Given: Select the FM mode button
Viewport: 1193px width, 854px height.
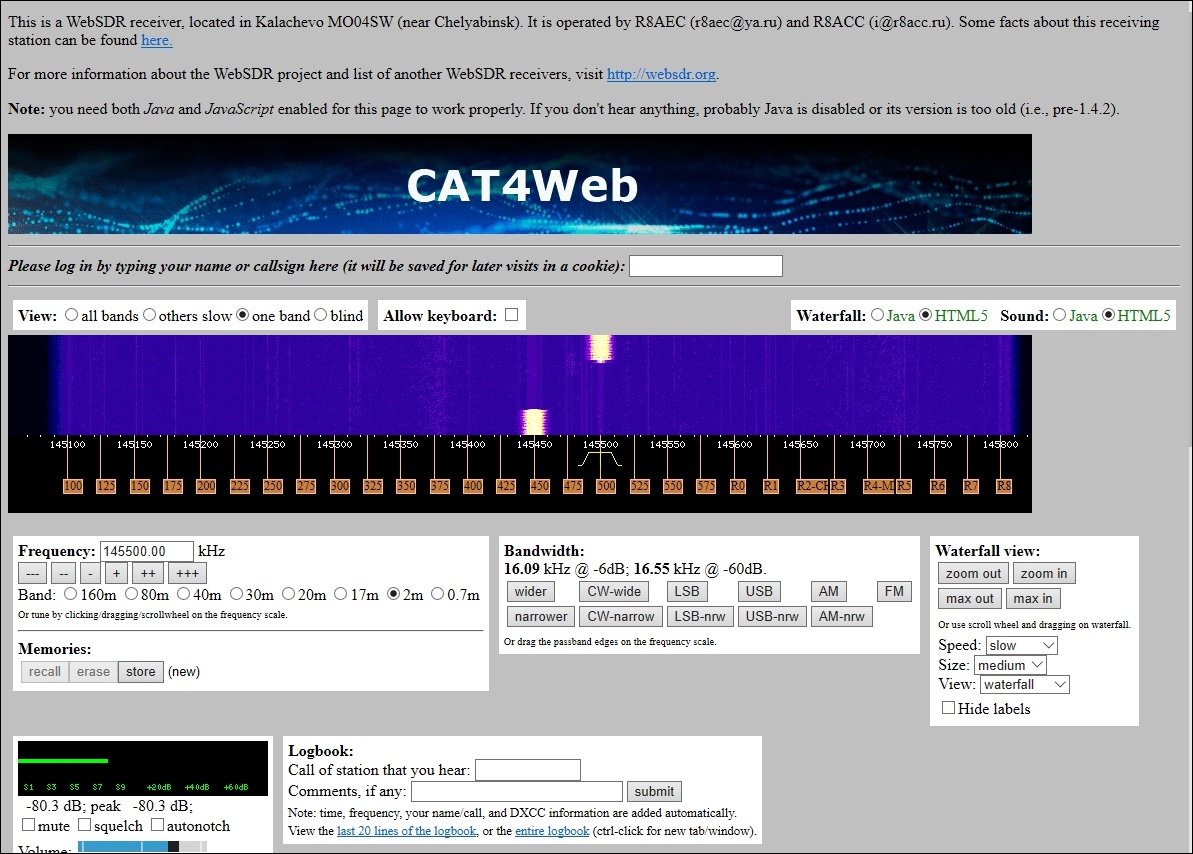Looking at the screenshot, I should coord(894,591).
